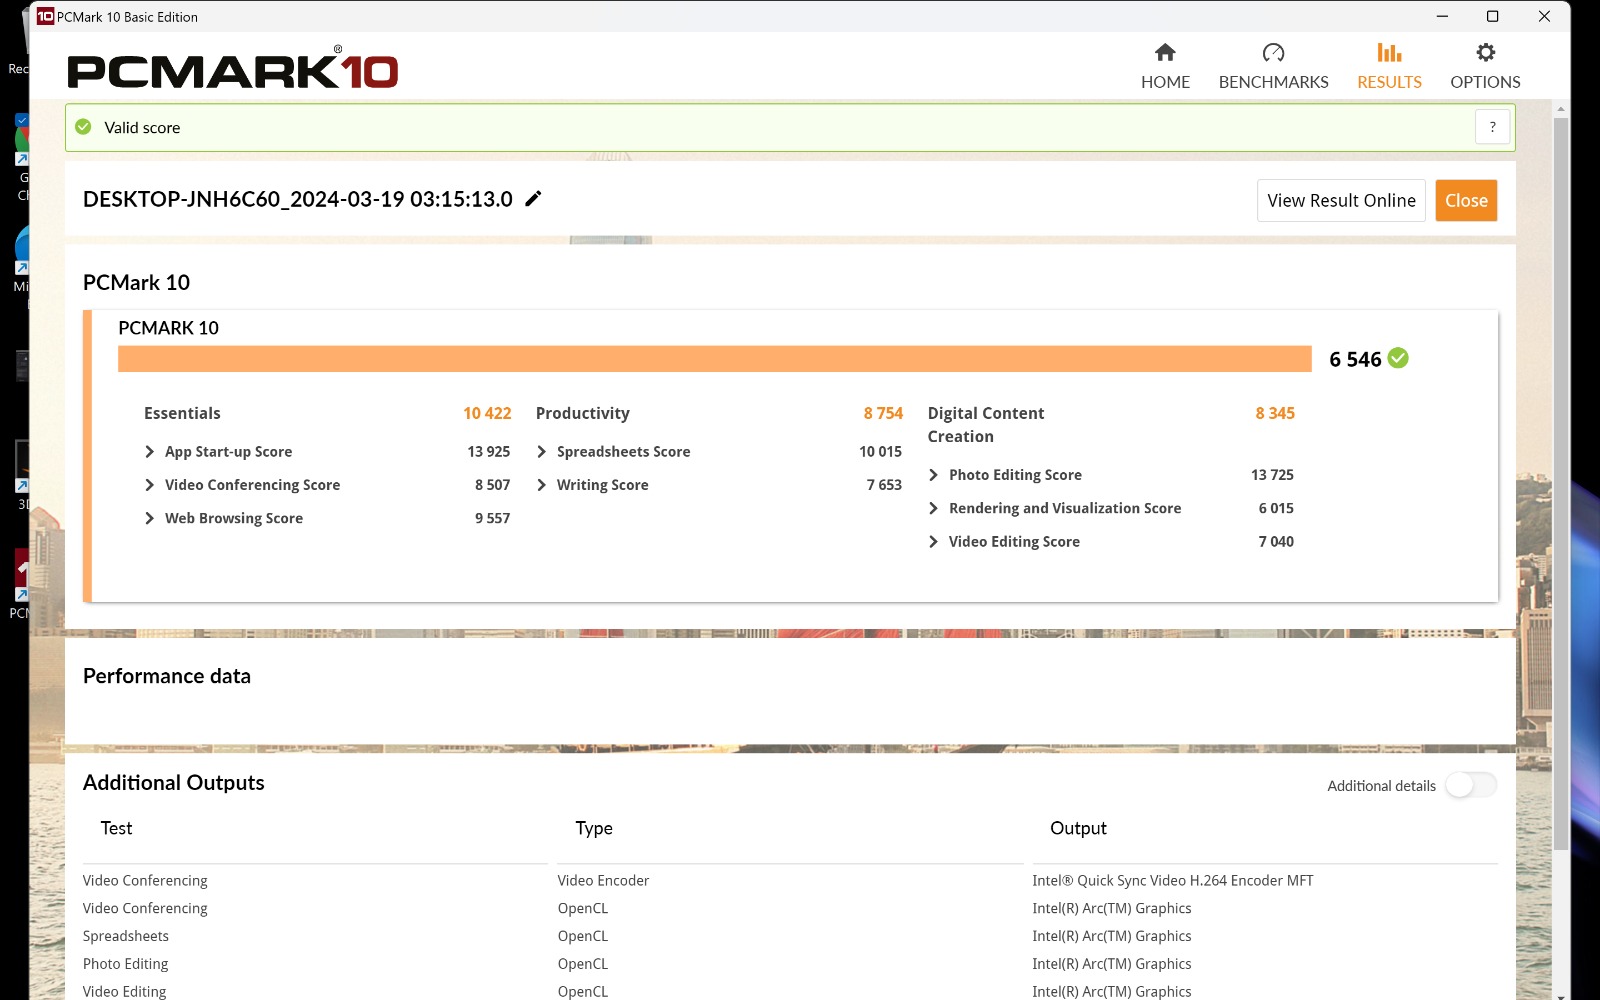Click the question mark help icon
This screenshot has width=1600, height=1000.
1492,127
